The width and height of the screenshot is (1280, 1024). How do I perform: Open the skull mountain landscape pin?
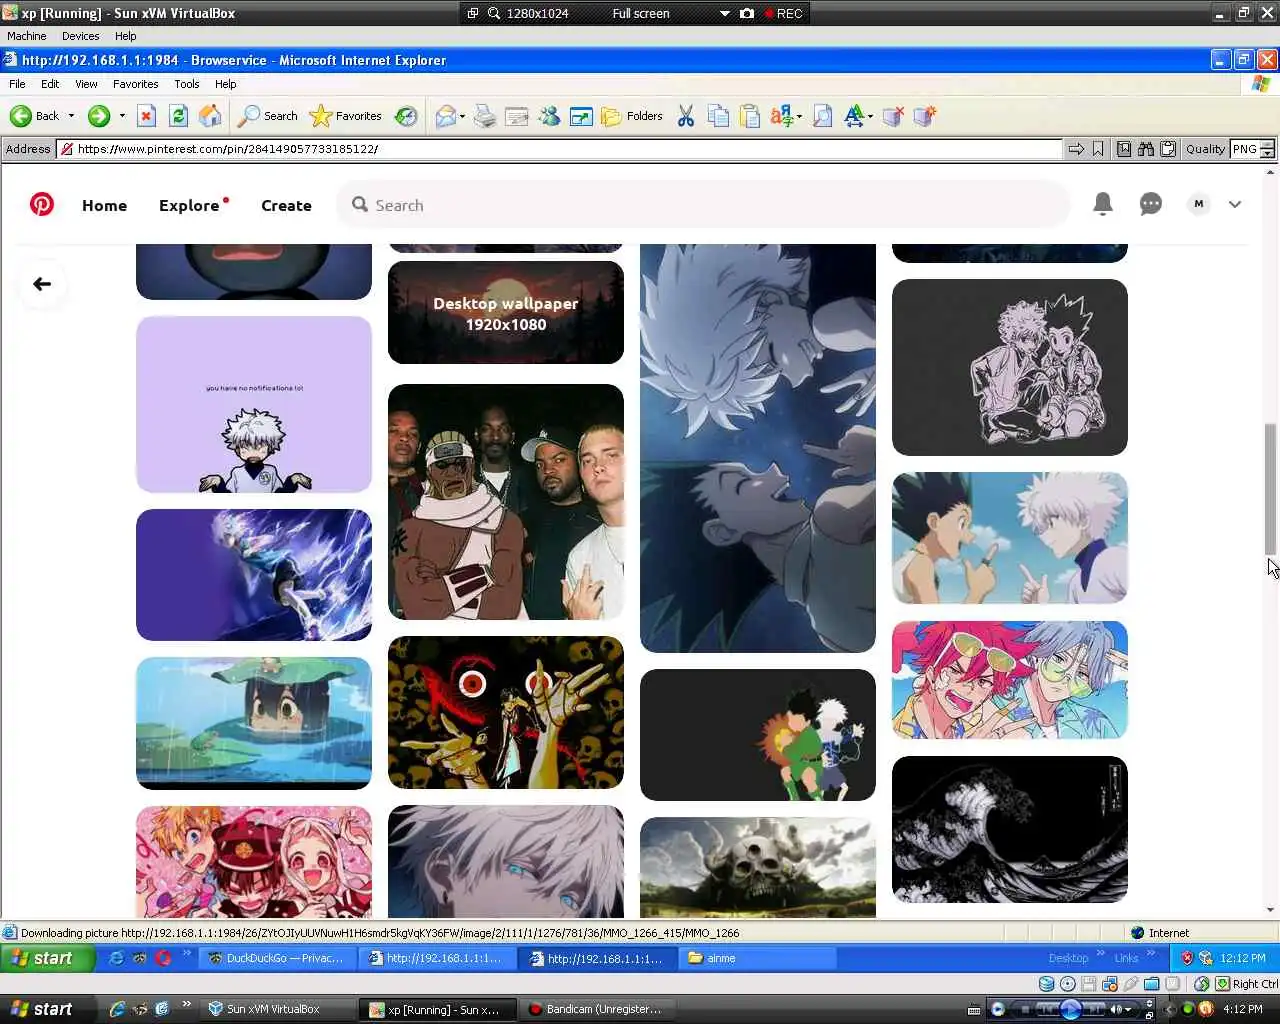tap(758, 867)
